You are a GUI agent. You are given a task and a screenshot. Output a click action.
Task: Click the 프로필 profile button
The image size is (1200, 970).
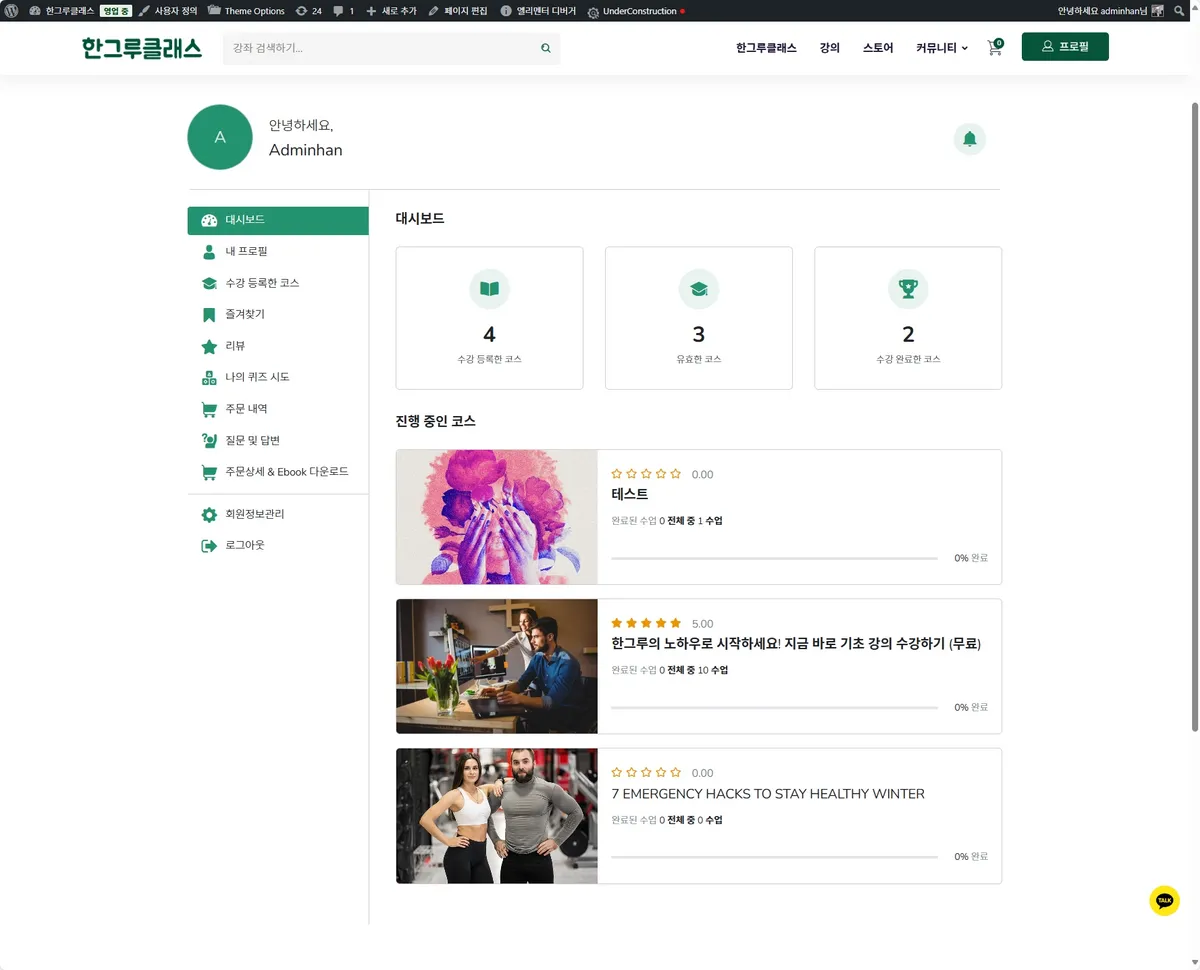coord(1065,46)
